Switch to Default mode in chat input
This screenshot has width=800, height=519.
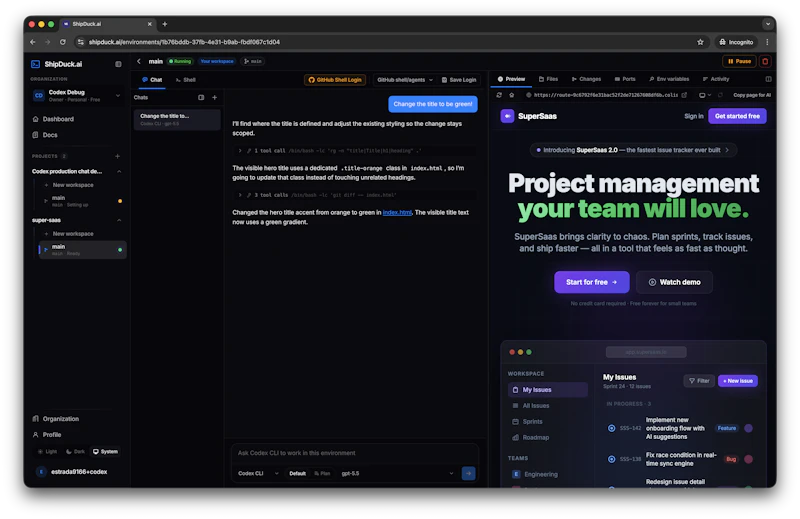click(297, 474)
